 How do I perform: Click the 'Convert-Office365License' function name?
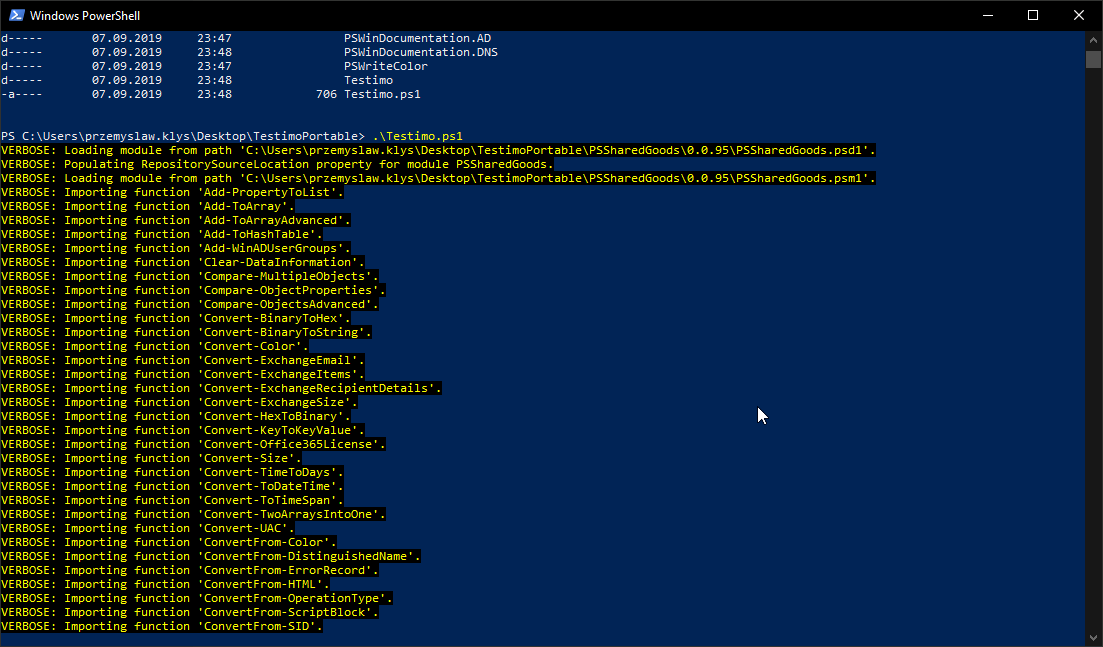pos(291,444)
